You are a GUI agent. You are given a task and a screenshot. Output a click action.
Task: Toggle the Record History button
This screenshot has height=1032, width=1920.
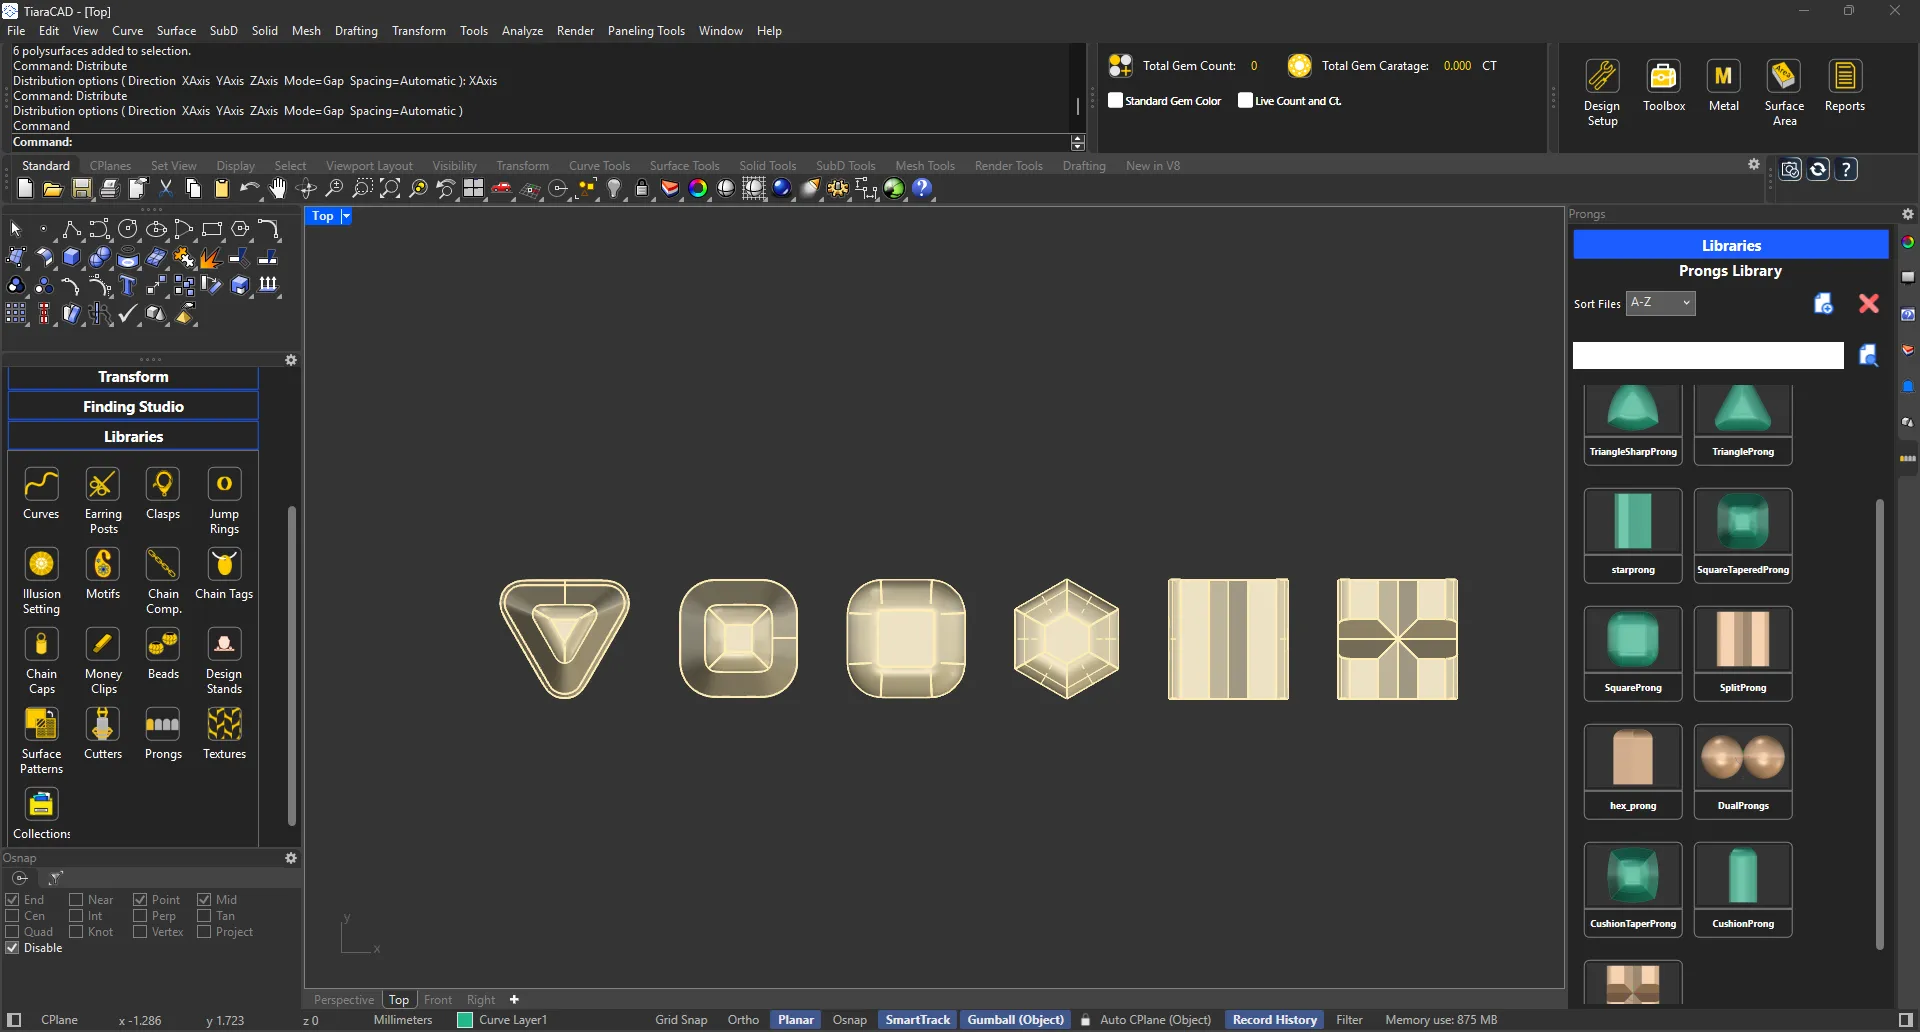point(1274,1020)
